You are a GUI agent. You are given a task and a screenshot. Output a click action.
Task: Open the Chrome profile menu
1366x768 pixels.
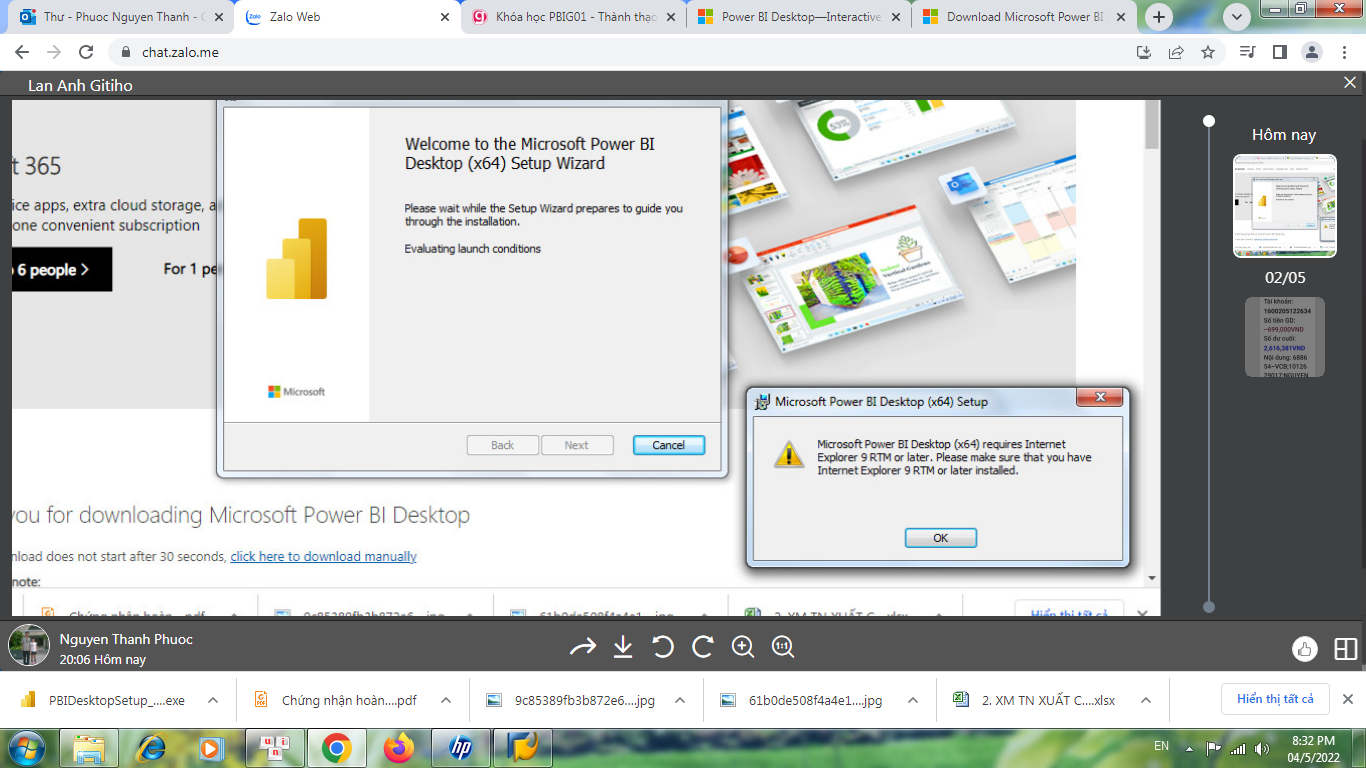(1311, 52)
